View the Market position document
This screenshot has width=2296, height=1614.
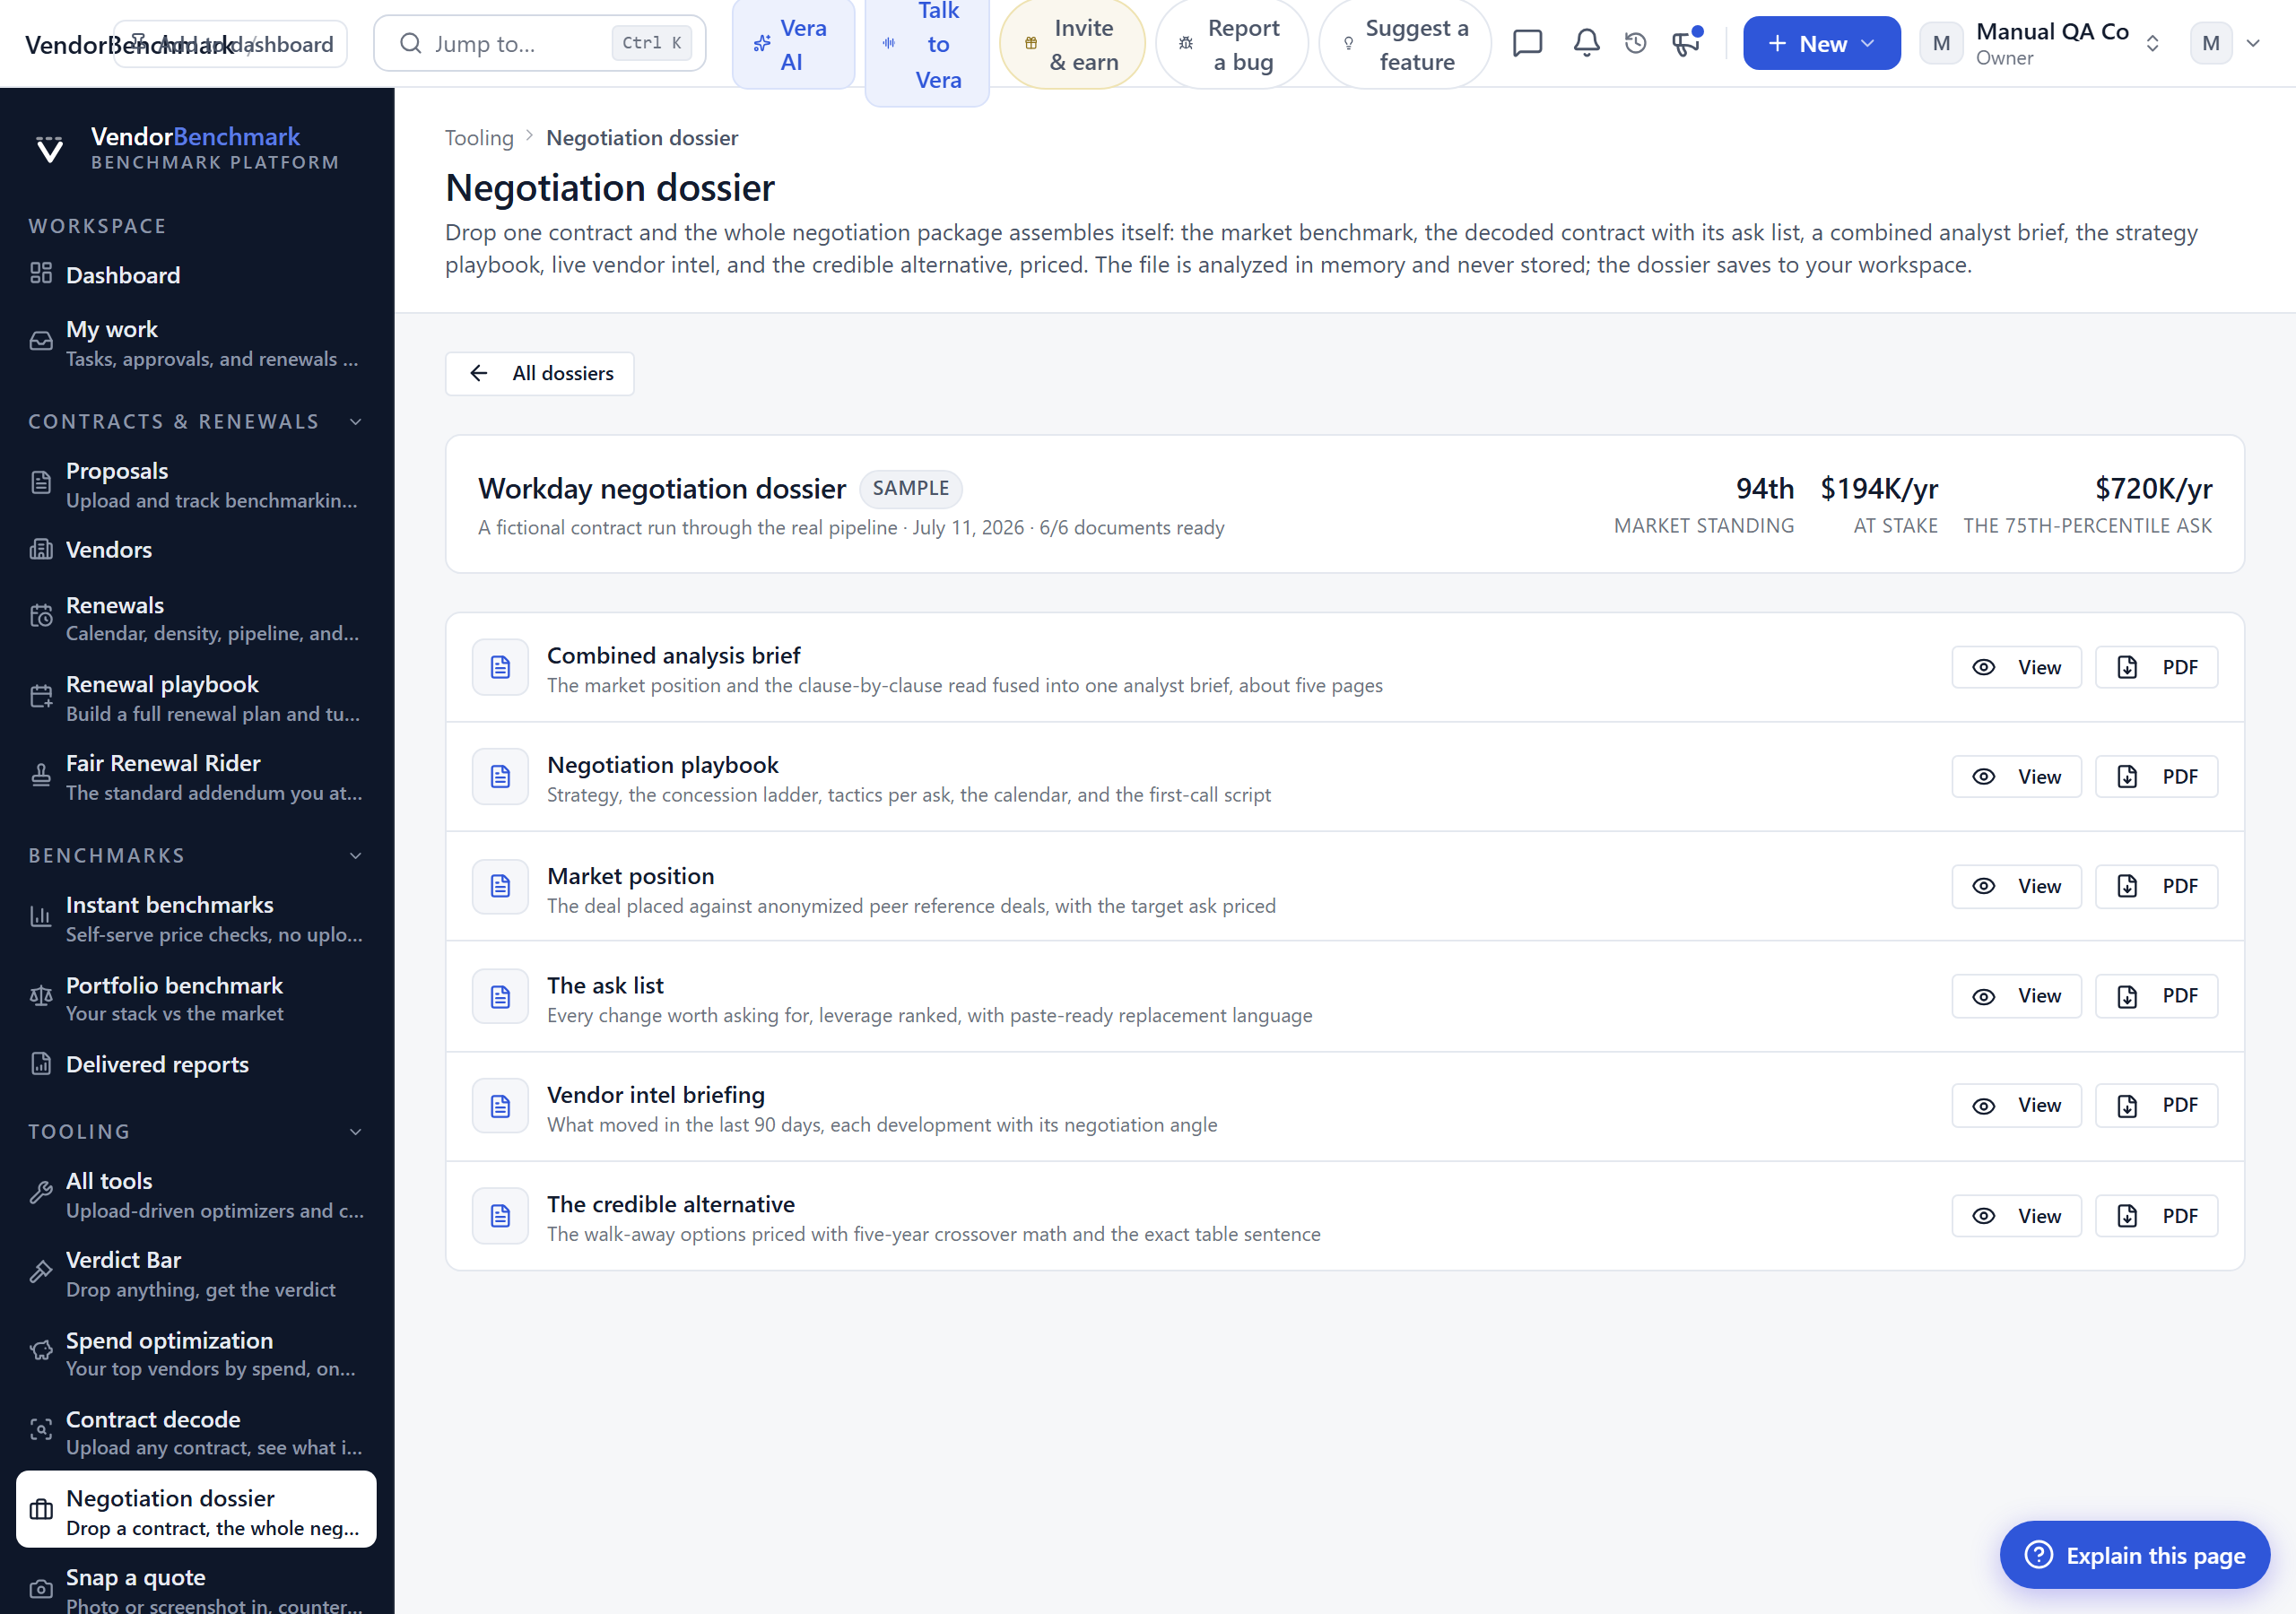point(2016,886)
